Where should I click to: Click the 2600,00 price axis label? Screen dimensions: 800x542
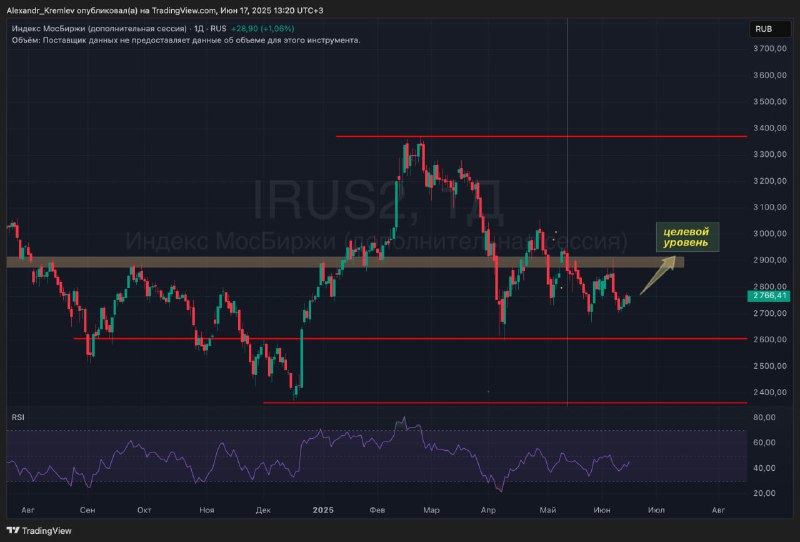[x=770, y=339]
